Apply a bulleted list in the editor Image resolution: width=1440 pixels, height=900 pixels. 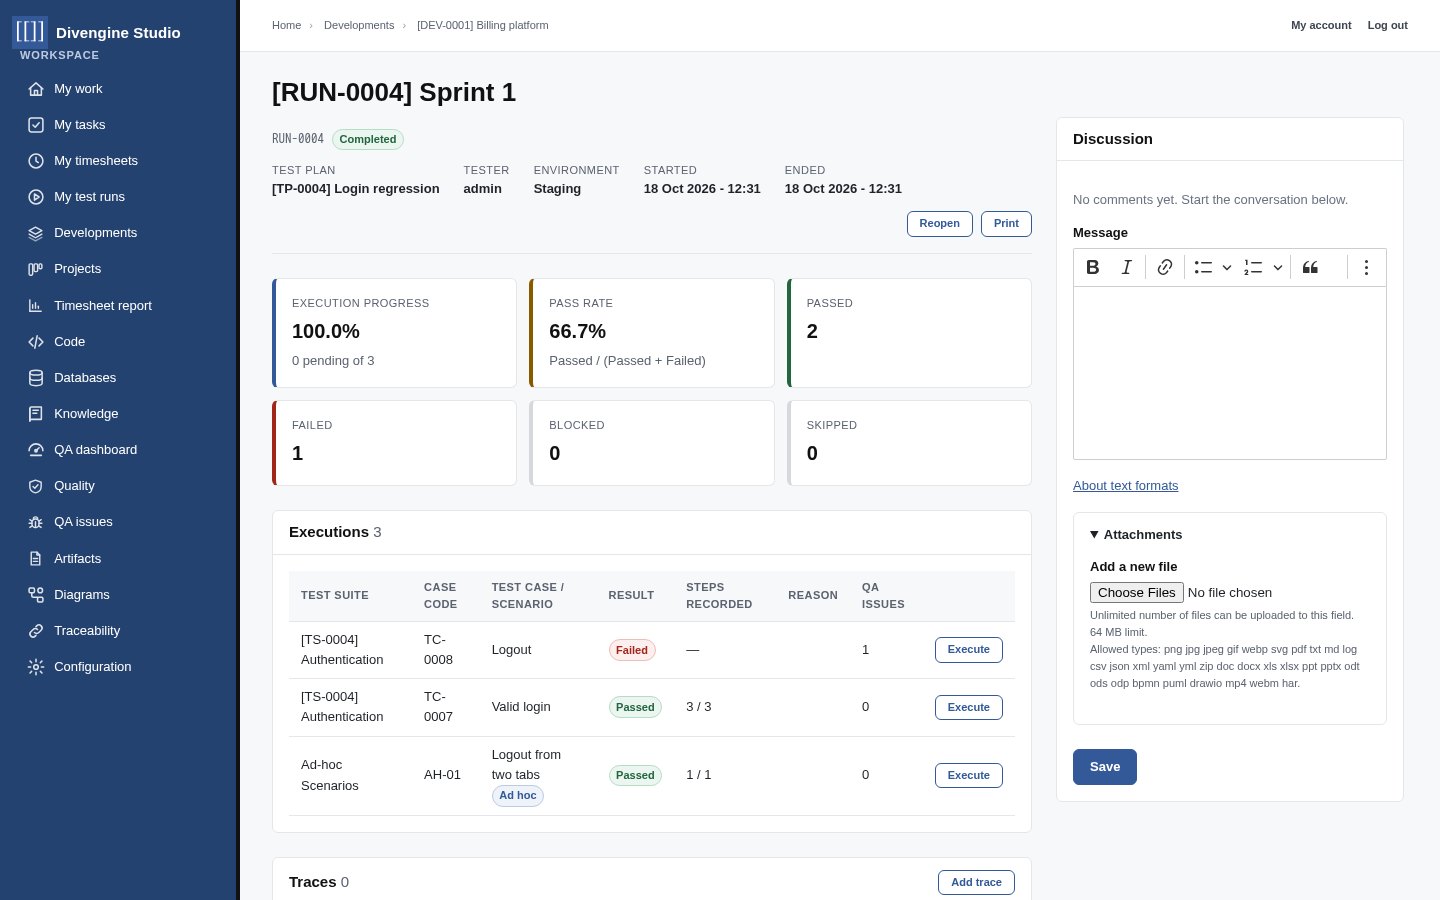(1203, 267)
